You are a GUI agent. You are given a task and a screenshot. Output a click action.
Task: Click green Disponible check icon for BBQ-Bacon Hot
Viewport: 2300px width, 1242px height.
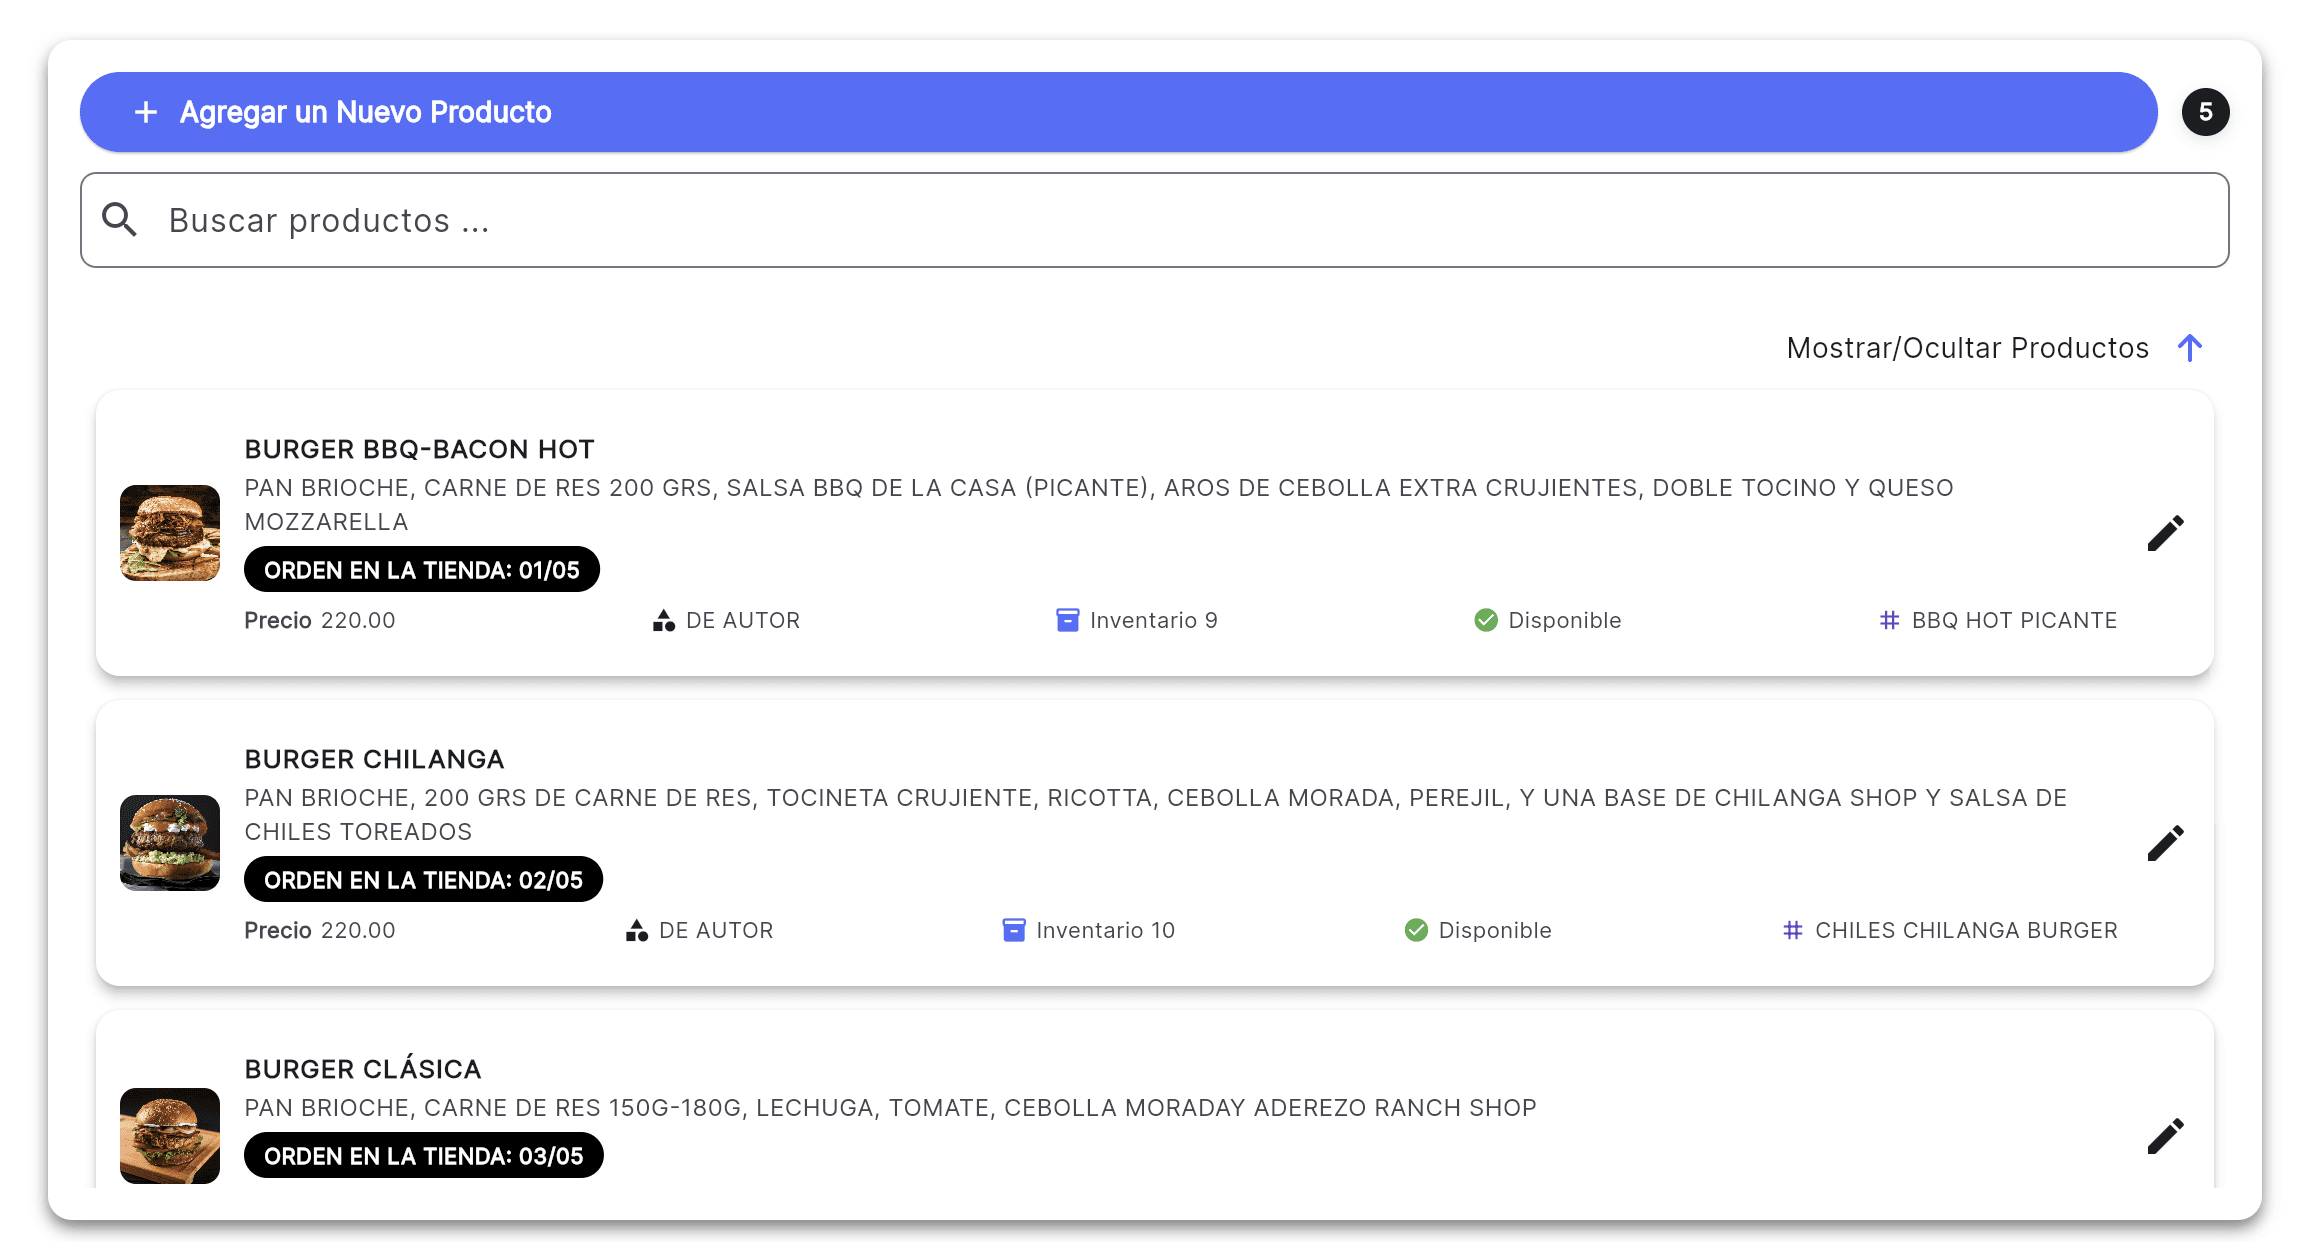1485,620
